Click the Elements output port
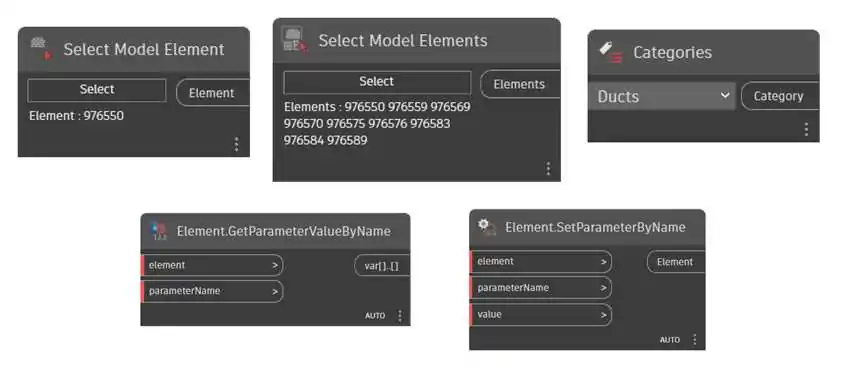Viewport: 841px width, 371px height. coord(519,84)
